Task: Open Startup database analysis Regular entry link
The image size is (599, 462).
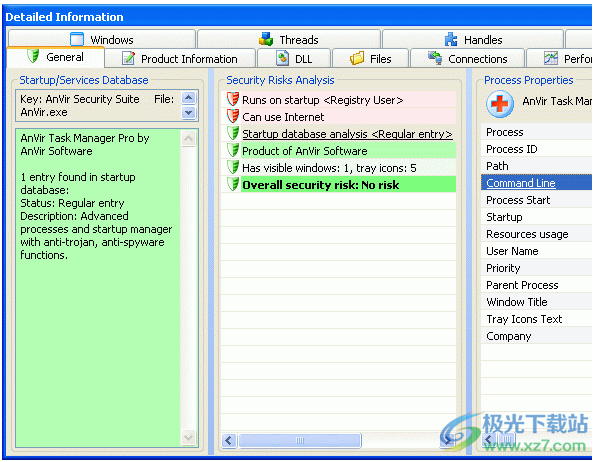Action: coord(347,134)
